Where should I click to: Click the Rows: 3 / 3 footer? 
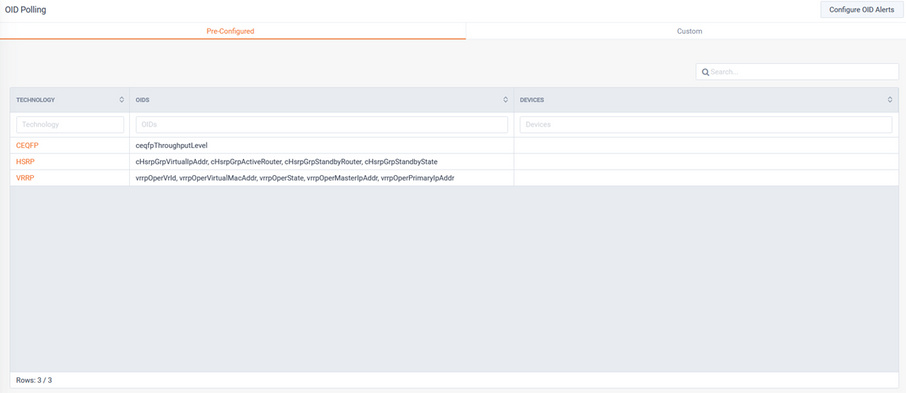(34, 380)
